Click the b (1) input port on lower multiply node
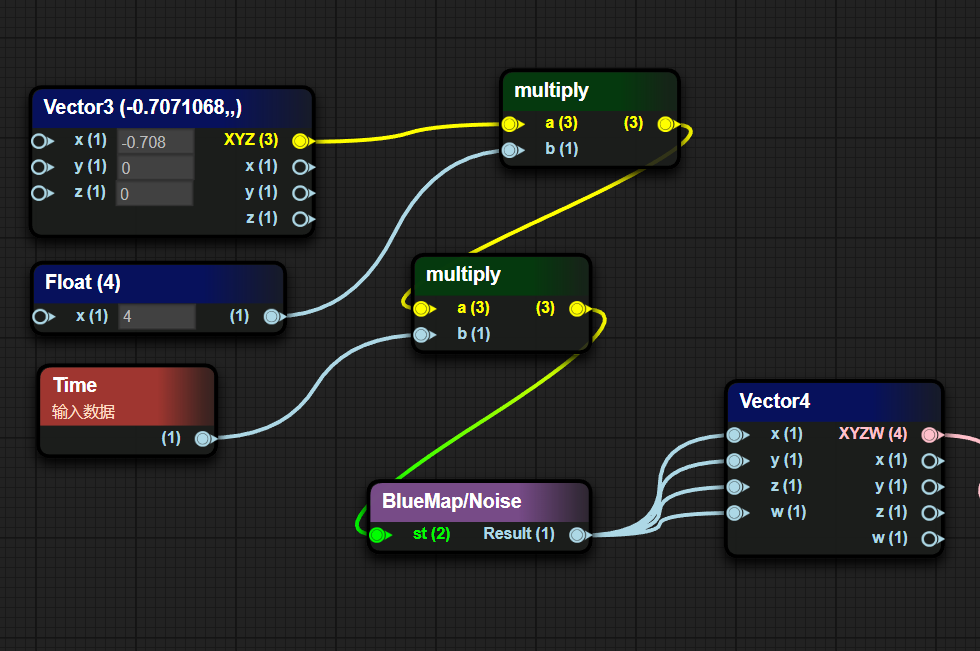The height and width of the screenshot is (651, 980). click(x=422, y=334)
